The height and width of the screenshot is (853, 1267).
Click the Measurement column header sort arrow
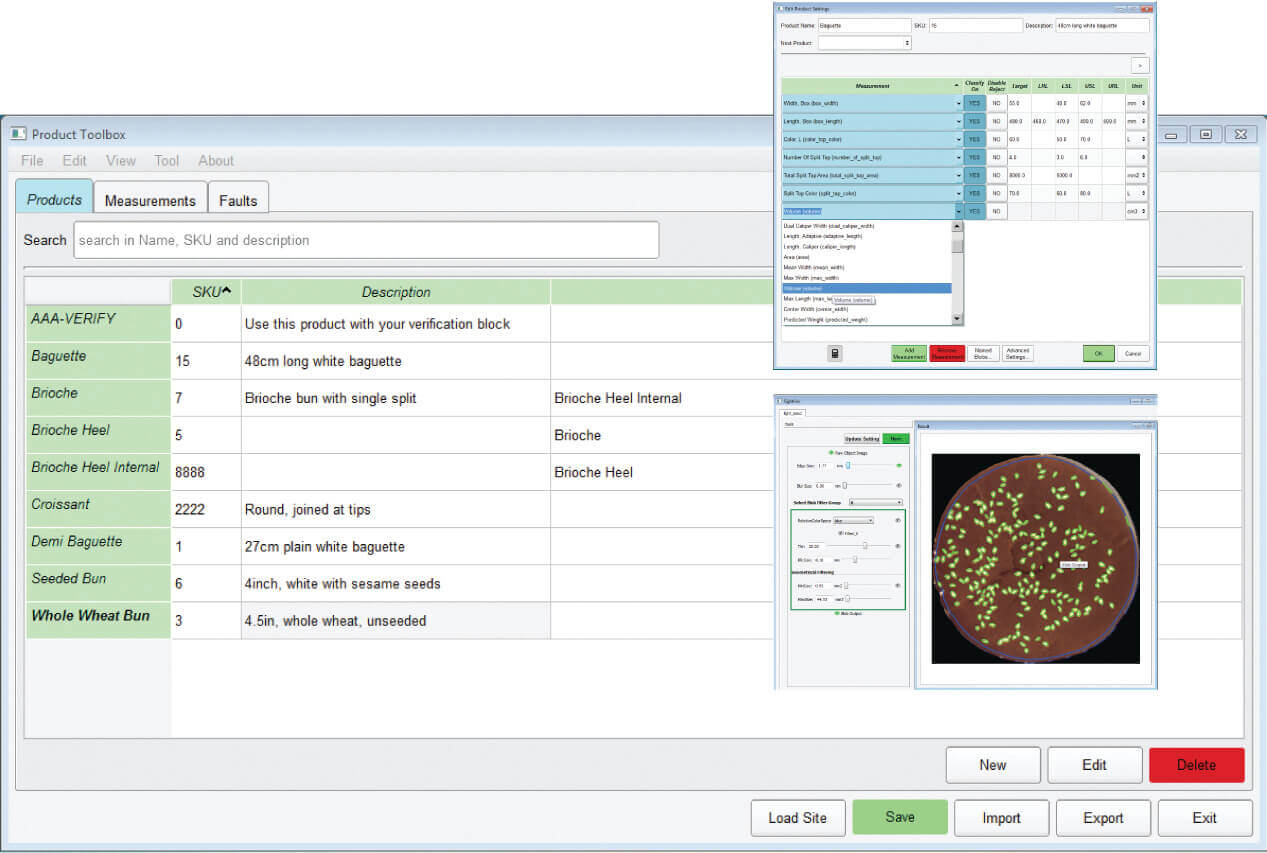coord(956,86)
